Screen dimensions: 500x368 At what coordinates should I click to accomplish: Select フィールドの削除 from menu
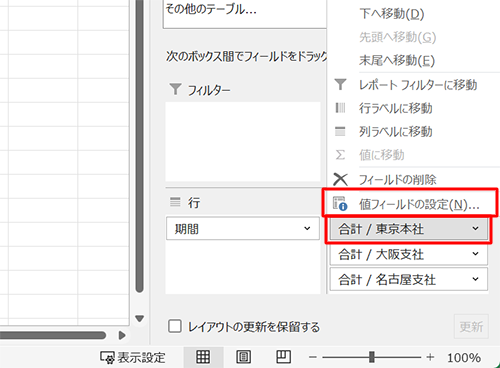pos(397,180)
